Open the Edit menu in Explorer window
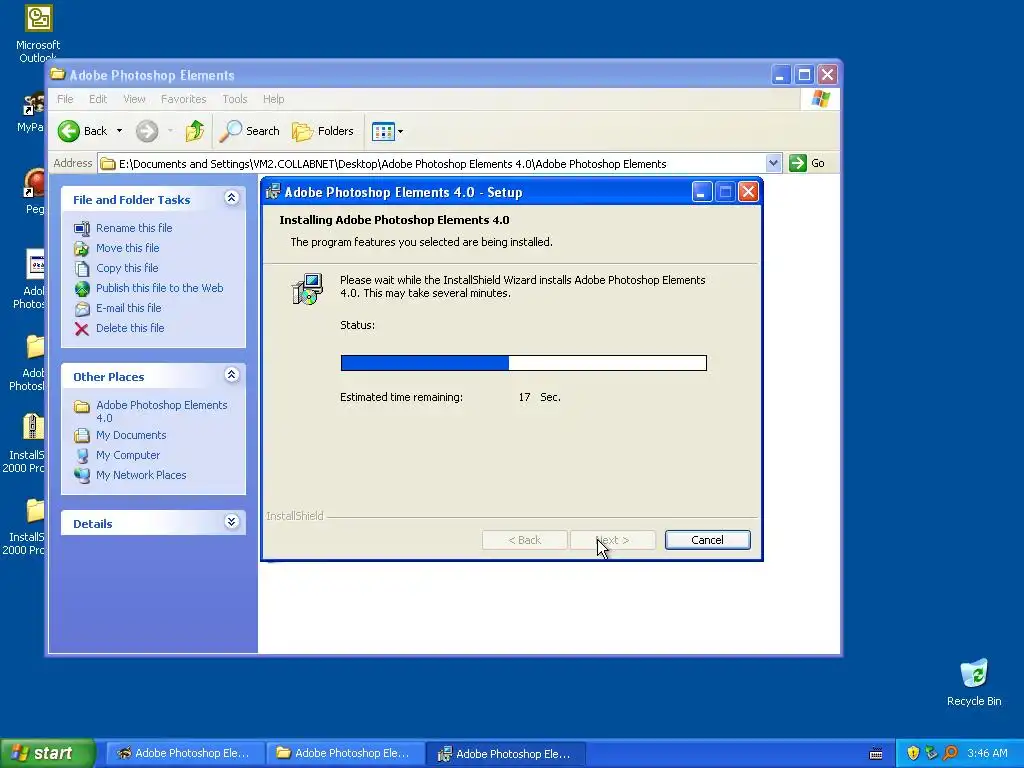Screen dimensions: 1024x768 coord(98,99)
